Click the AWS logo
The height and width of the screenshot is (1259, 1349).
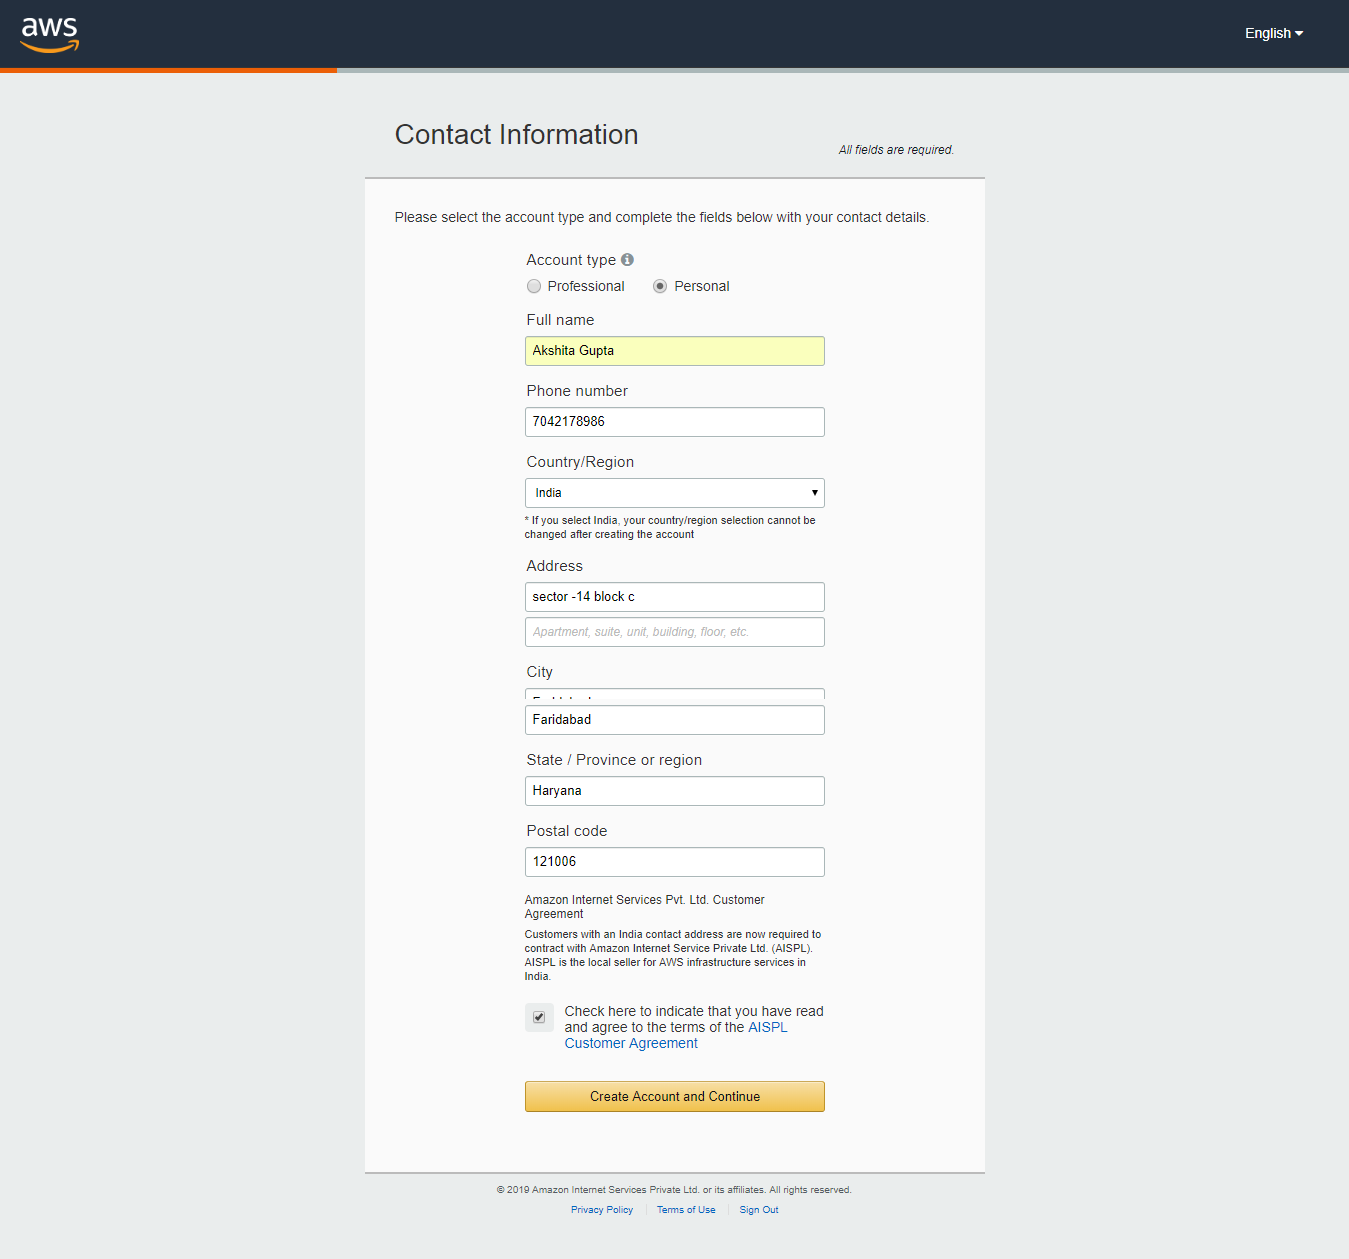50,34
